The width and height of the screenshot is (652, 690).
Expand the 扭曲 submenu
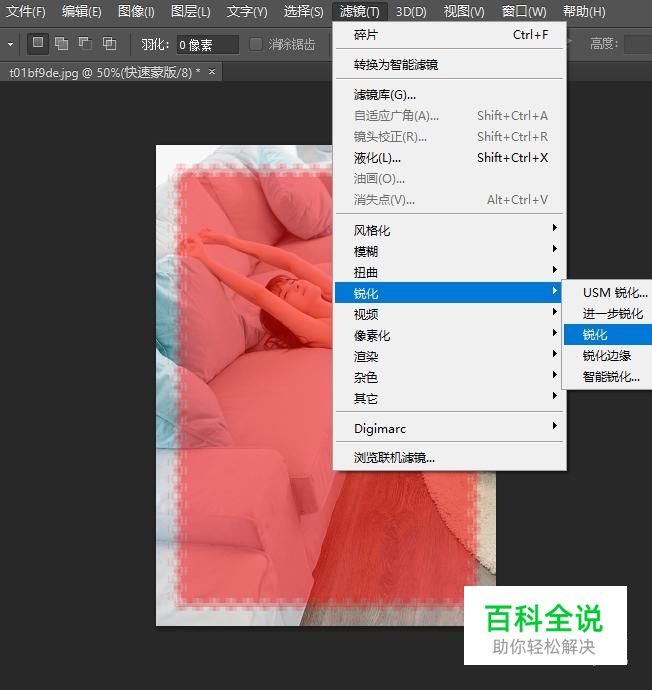pos(449,272)
